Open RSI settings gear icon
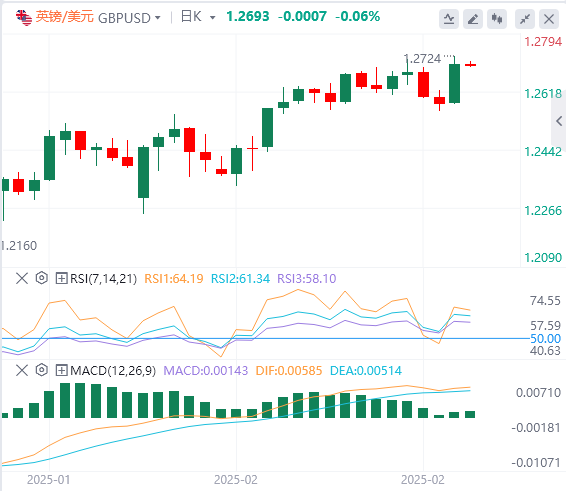Screen dimensions: 566x491 (42, 278)
